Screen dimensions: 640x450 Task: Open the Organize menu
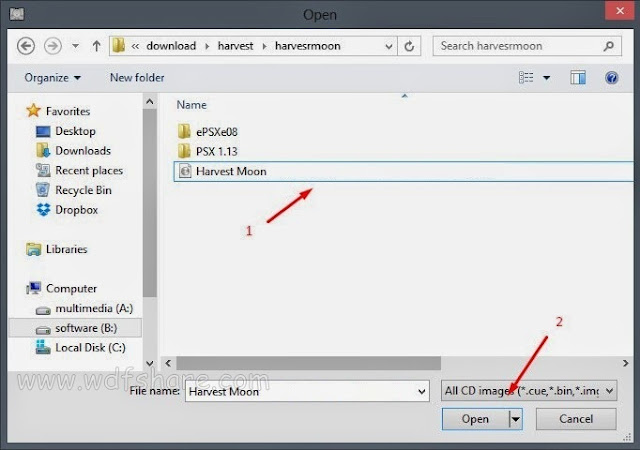52,78
